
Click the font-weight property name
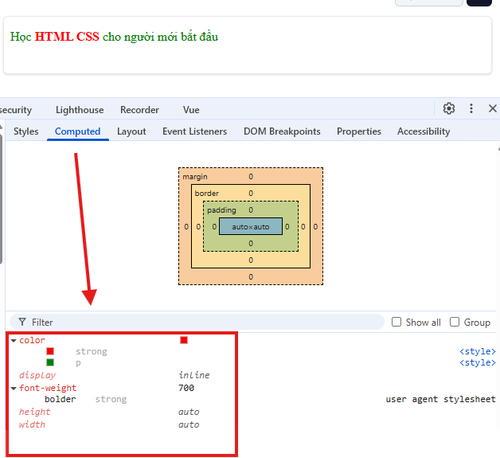[x=48, y=388]
